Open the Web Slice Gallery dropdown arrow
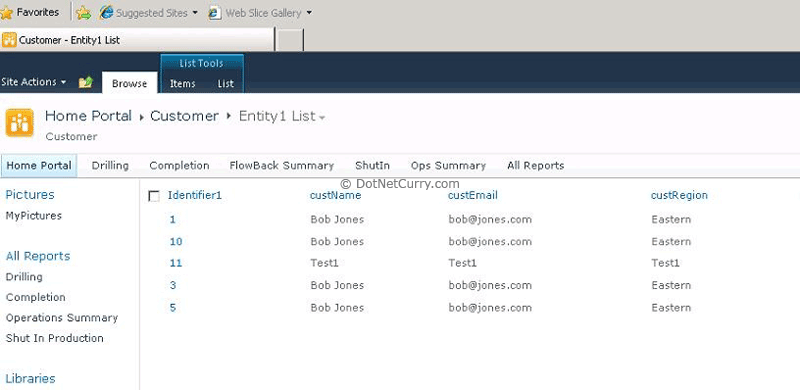Image resolution: width=800 pixels, height=390 pixels. (x=309, y=13)
